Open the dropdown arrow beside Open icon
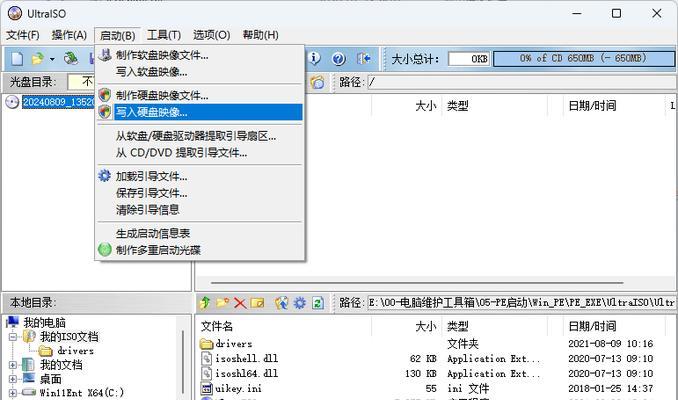678x400 pixels. [x=52, y=59]
